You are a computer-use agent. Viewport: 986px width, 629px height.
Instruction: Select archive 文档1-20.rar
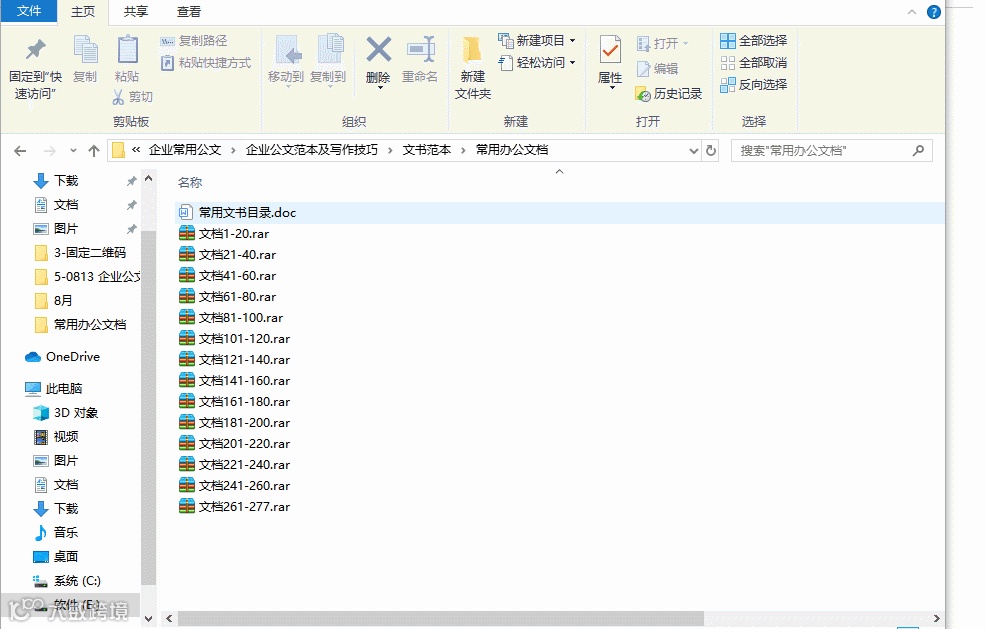point(234,234)
